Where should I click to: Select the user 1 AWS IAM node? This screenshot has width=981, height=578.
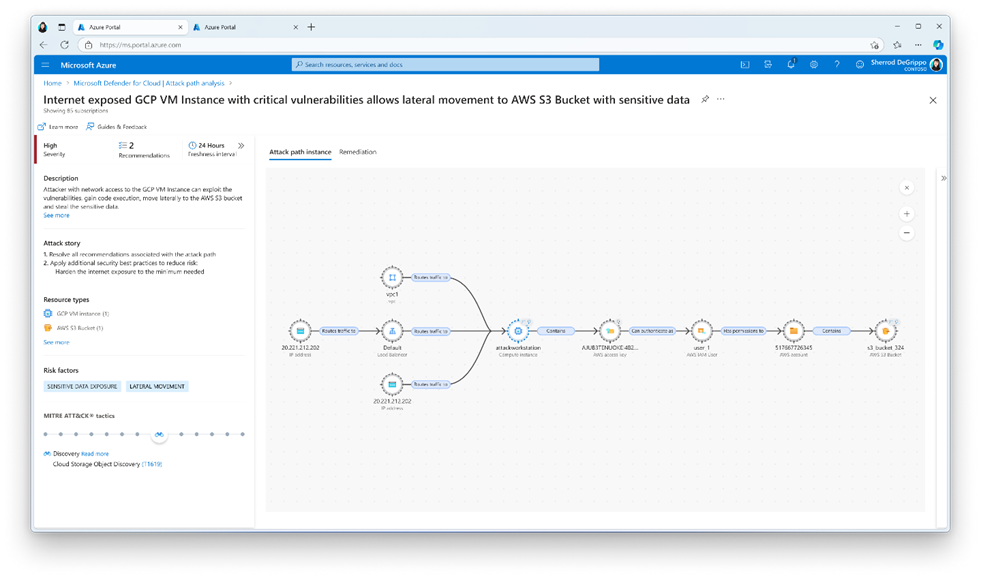(701, 331)
